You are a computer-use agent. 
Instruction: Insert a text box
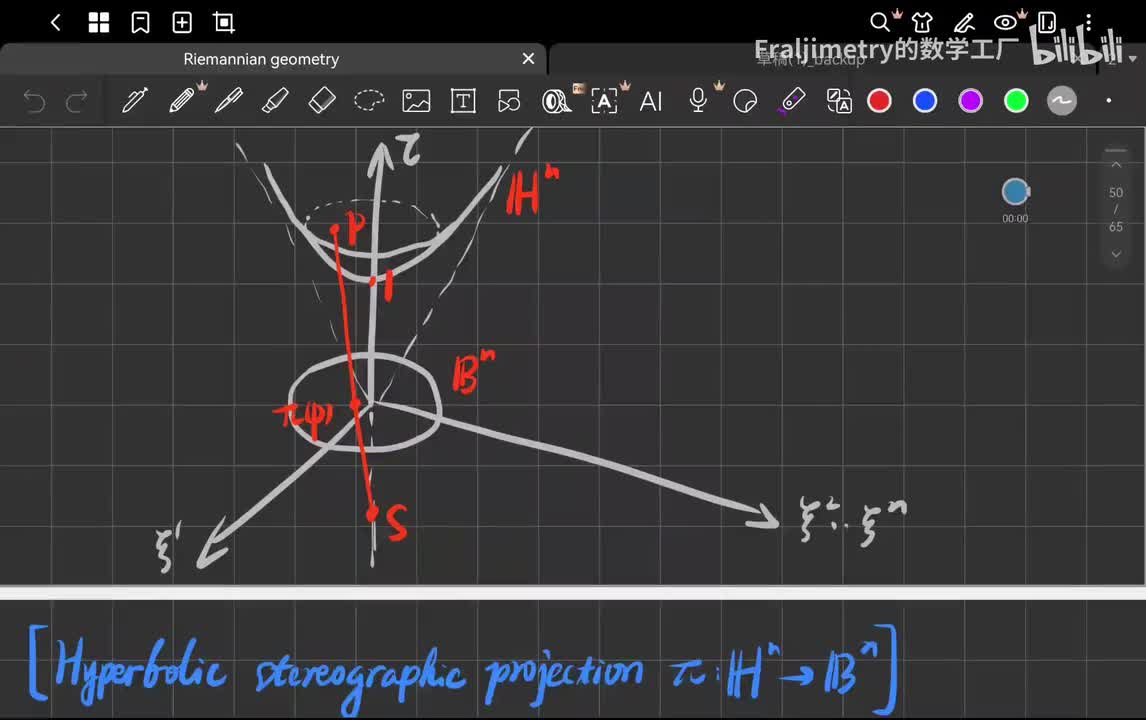click(463, 101)
